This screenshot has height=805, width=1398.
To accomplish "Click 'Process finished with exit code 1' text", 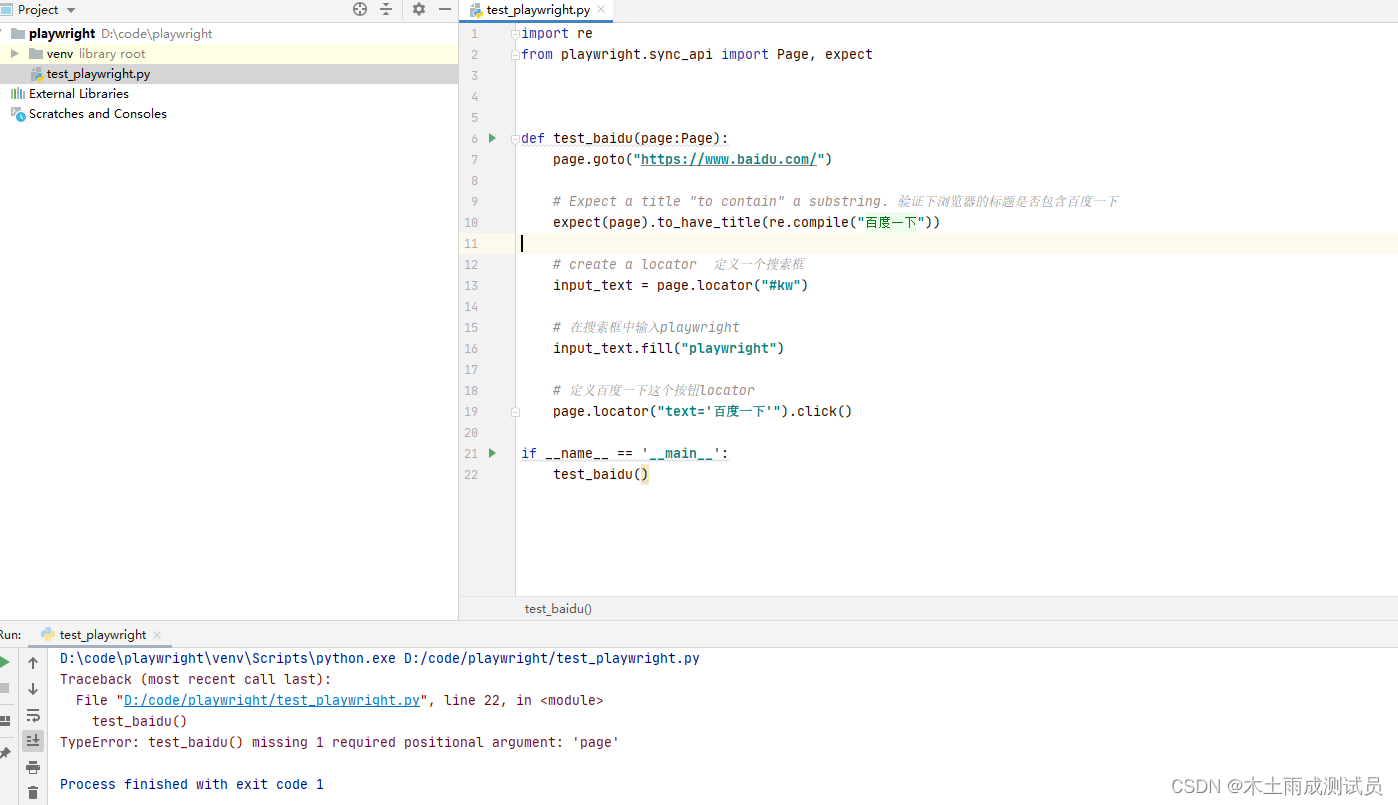I will point(192,784).
